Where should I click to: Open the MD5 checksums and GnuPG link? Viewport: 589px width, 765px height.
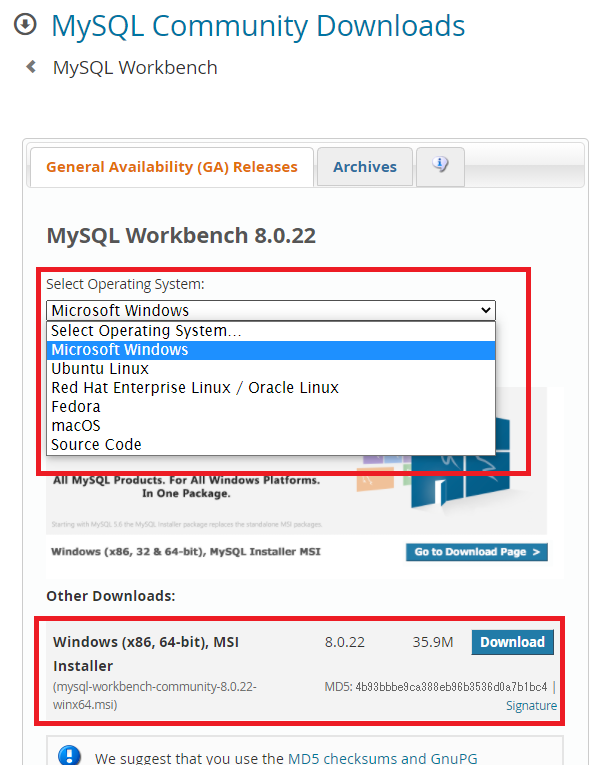[x=383, y=758]
